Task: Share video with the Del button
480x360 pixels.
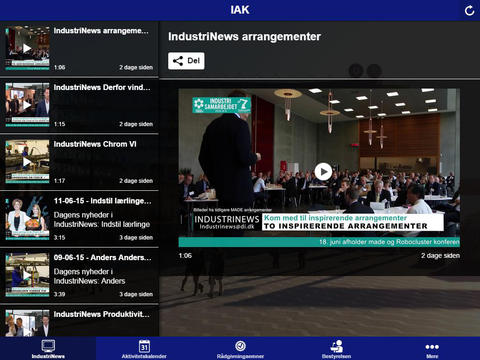Action: click(x=186, y=61)
